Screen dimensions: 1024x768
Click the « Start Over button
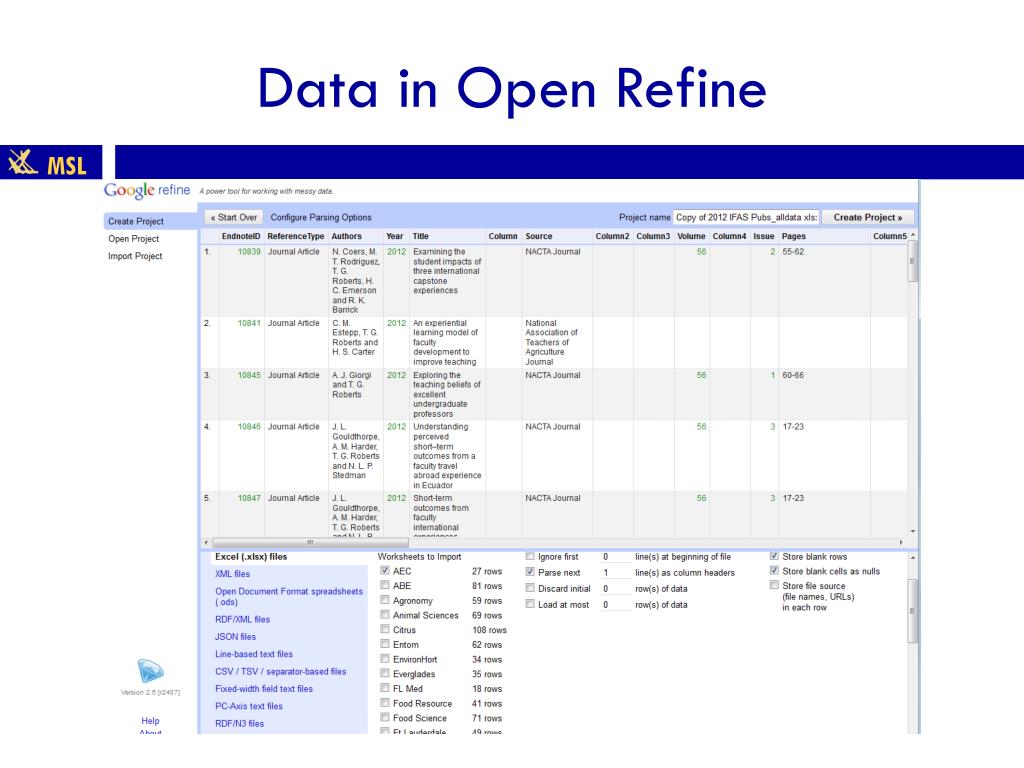[x=234, y=217]
